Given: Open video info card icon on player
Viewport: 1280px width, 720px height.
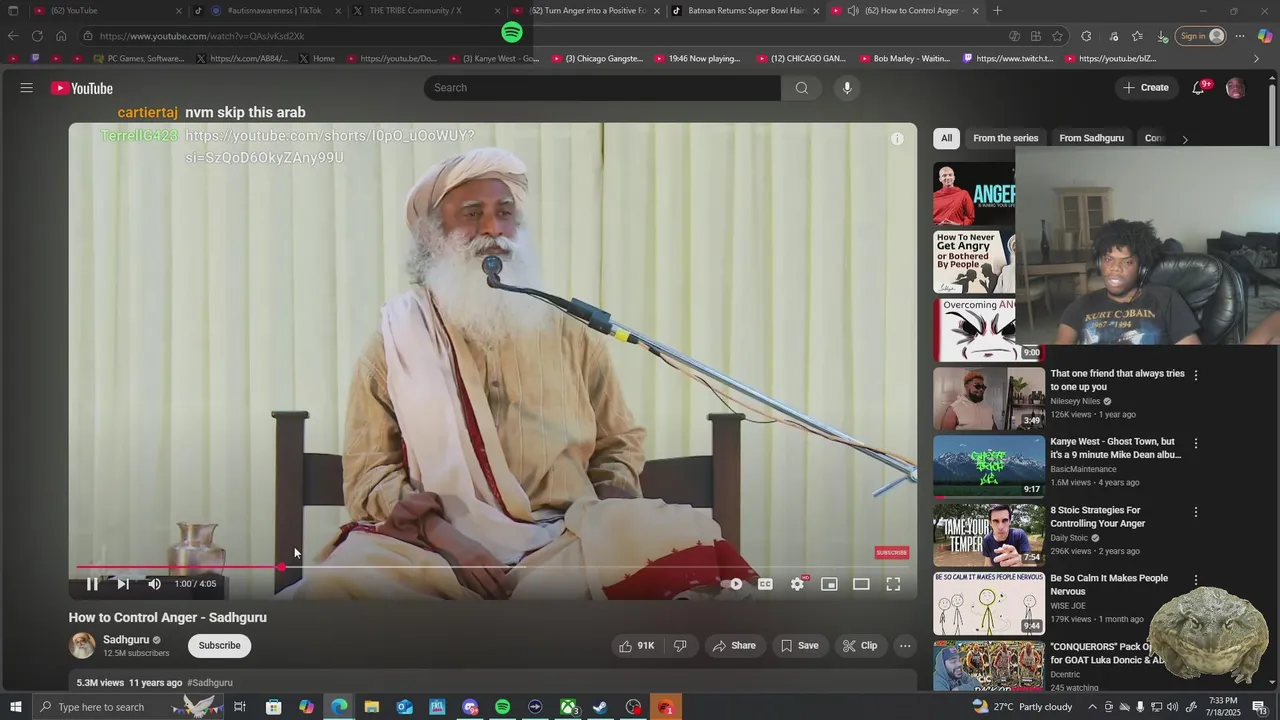Looking at the screenshot, I should 897,139.
